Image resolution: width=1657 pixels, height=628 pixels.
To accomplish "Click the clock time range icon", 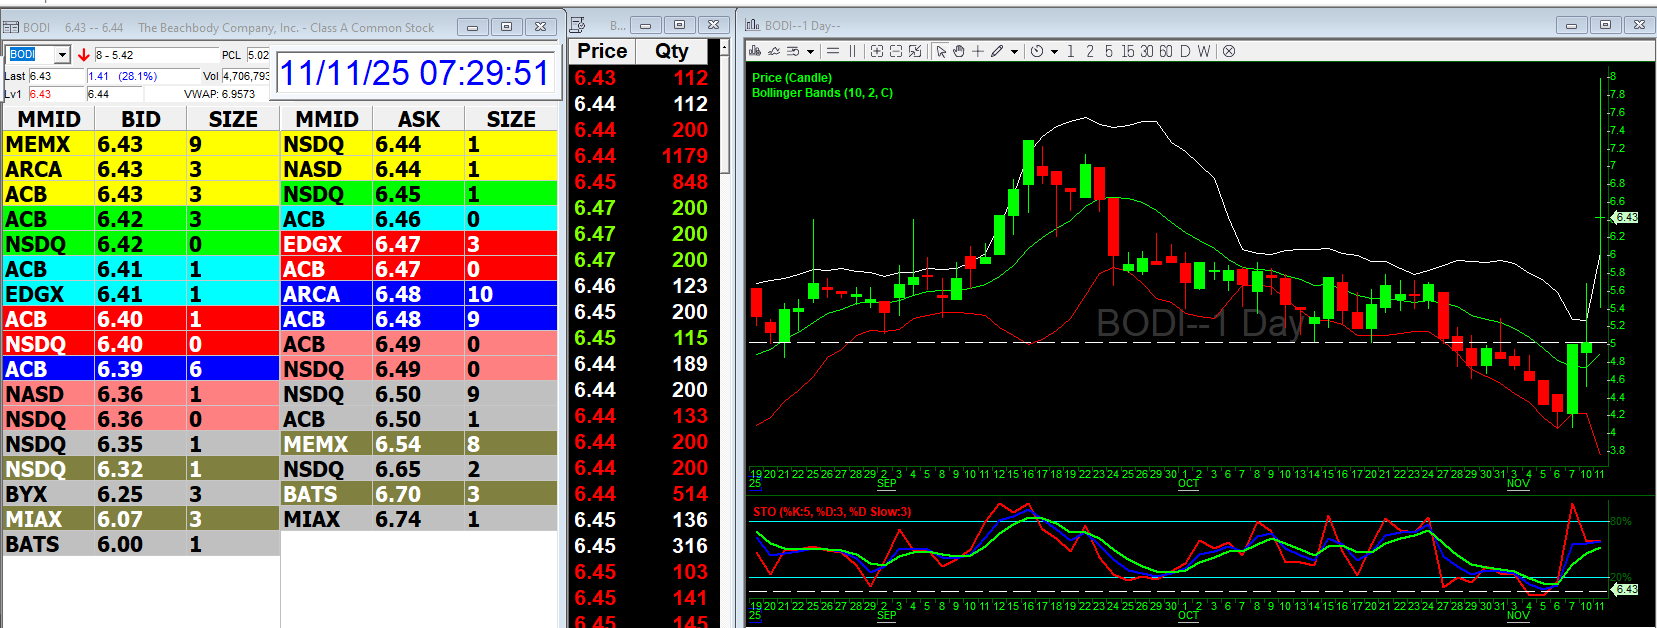I will [1037, 51].
